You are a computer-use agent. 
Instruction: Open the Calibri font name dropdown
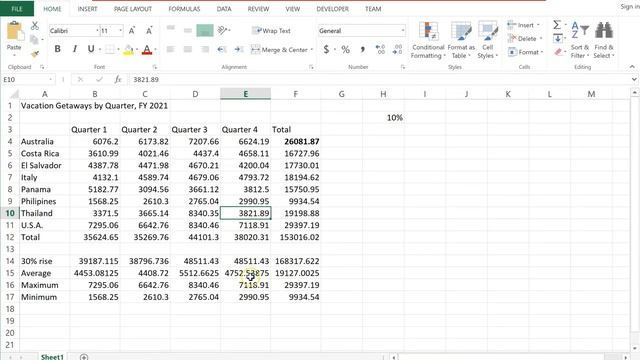97,31
